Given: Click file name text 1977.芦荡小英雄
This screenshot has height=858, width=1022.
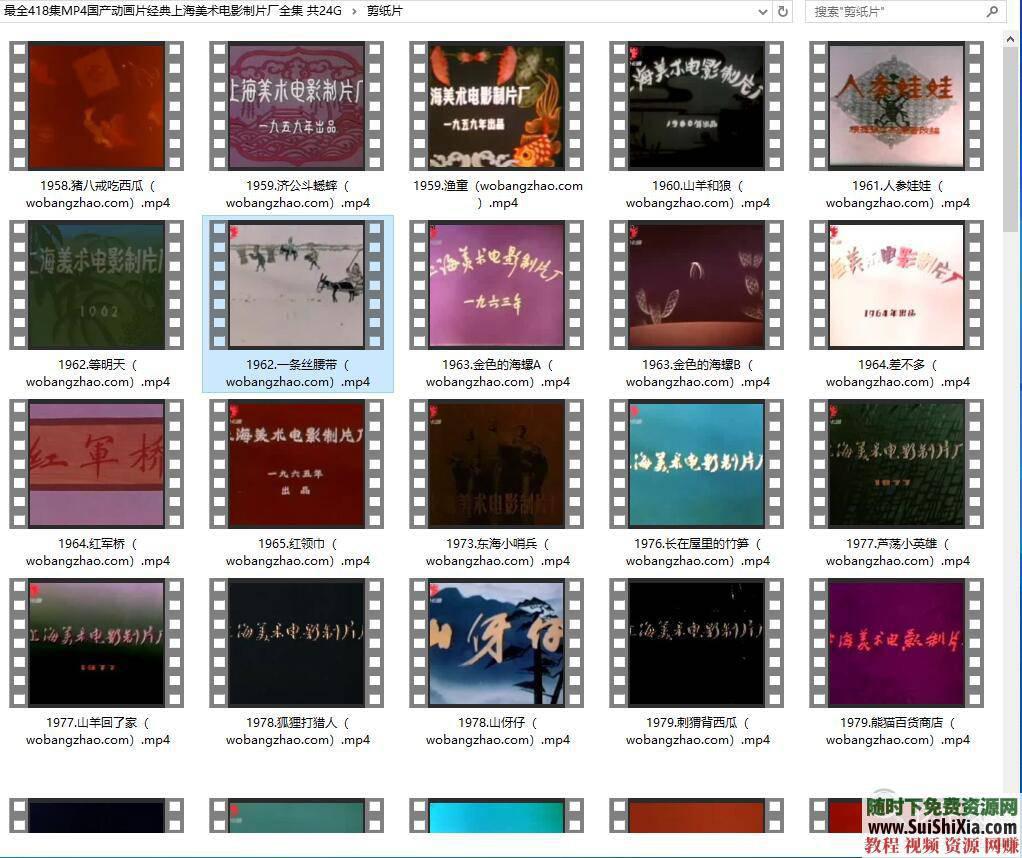Looking at the screenshot, I should pos(898,552).
